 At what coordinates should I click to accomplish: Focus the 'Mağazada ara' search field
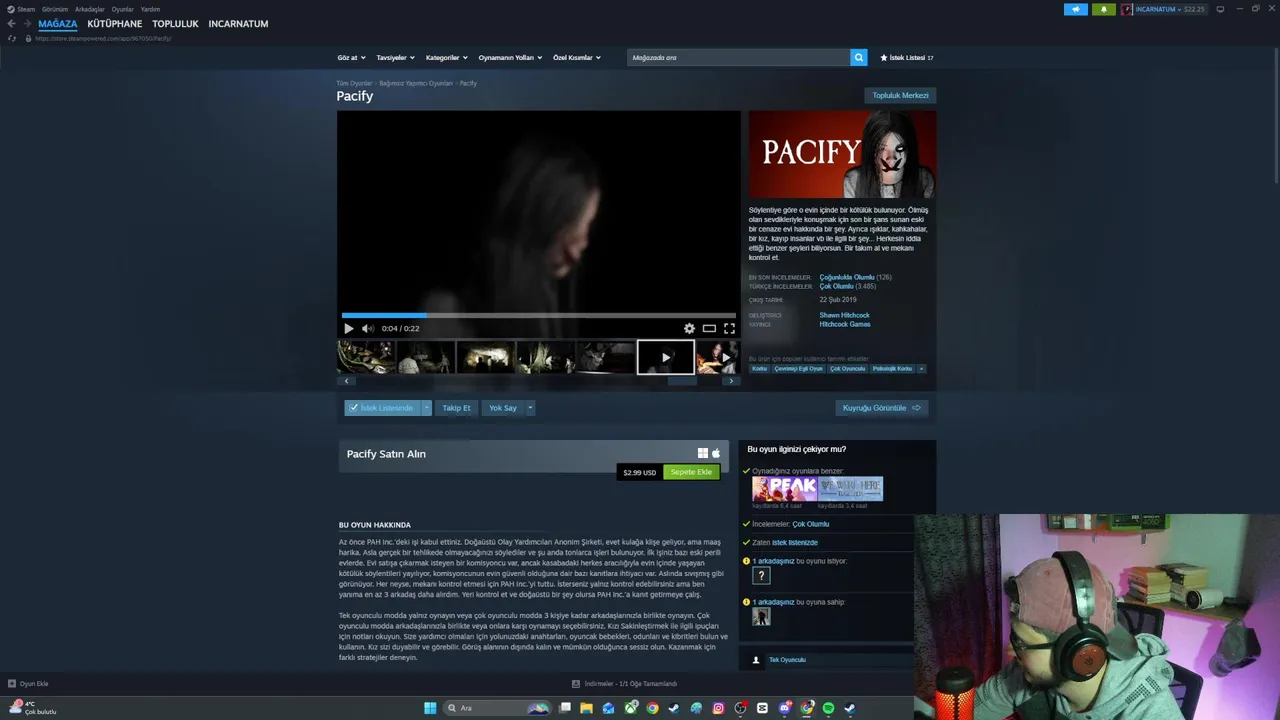point(738,57)
